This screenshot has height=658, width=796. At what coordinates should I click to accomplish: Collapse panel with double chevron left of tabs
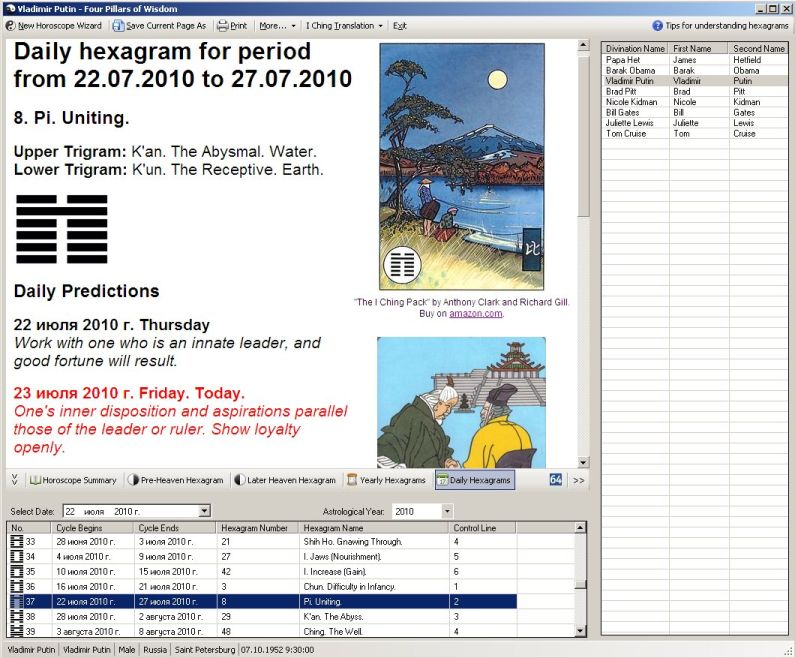tap(14, 479)
